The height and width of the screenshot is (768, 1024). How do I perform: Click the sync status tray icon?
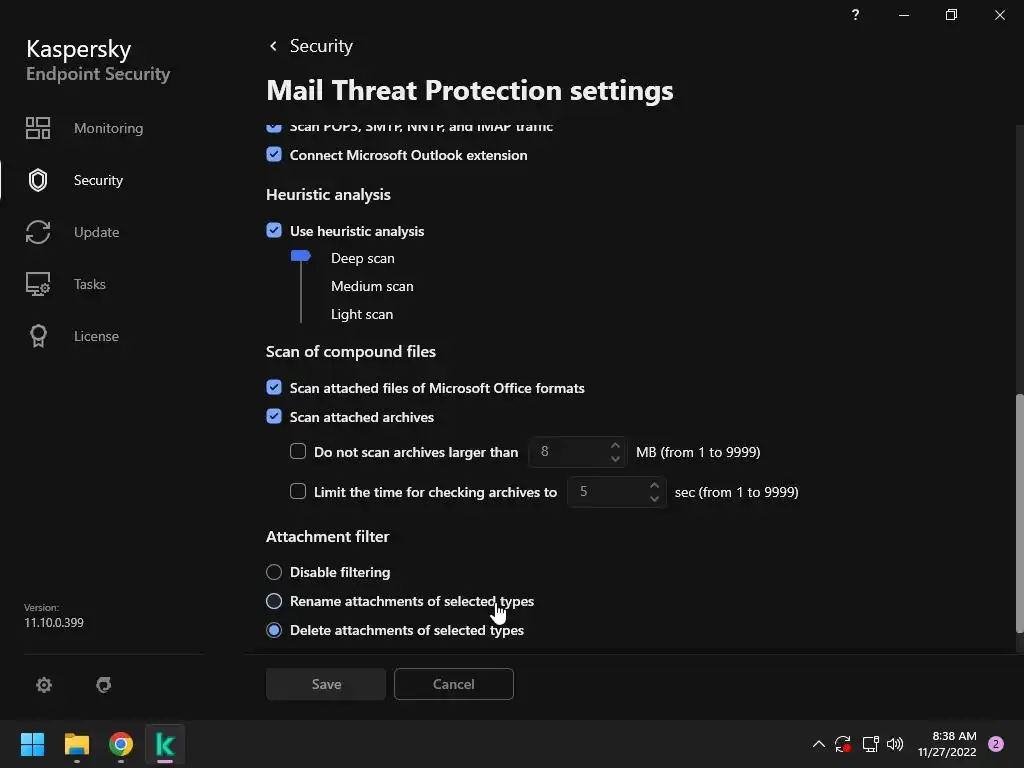pos(842,744)
